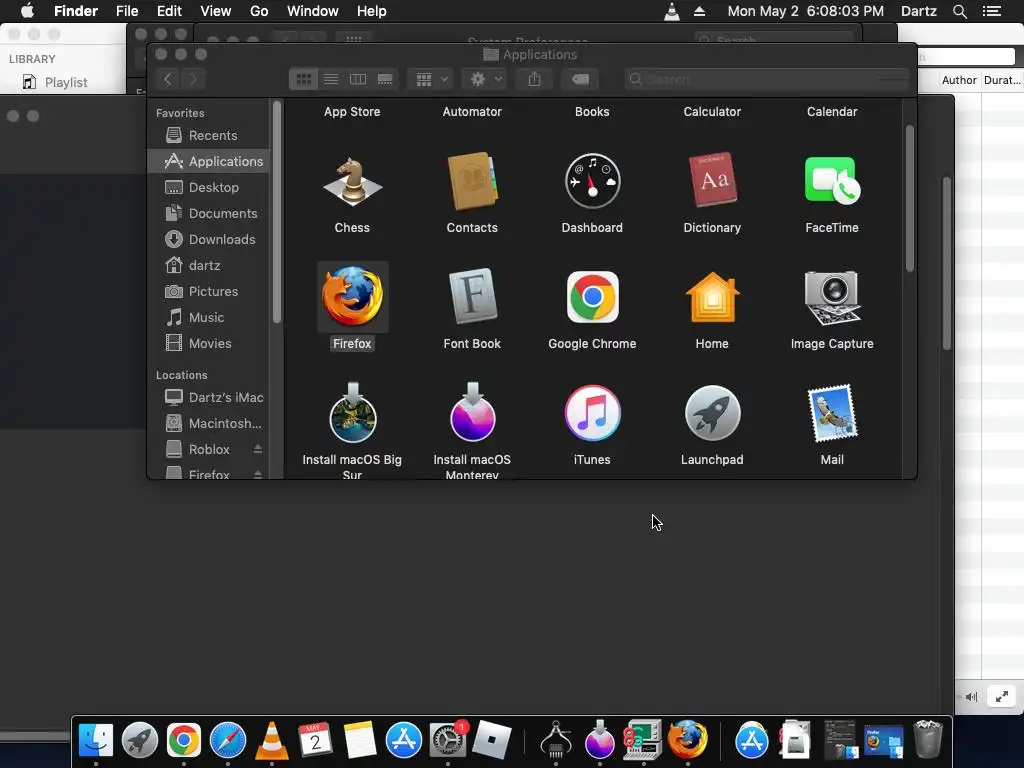Viewport: 1024px width, 768px height.
Task: Switch to icon view
Action: (x=304, y=79)
